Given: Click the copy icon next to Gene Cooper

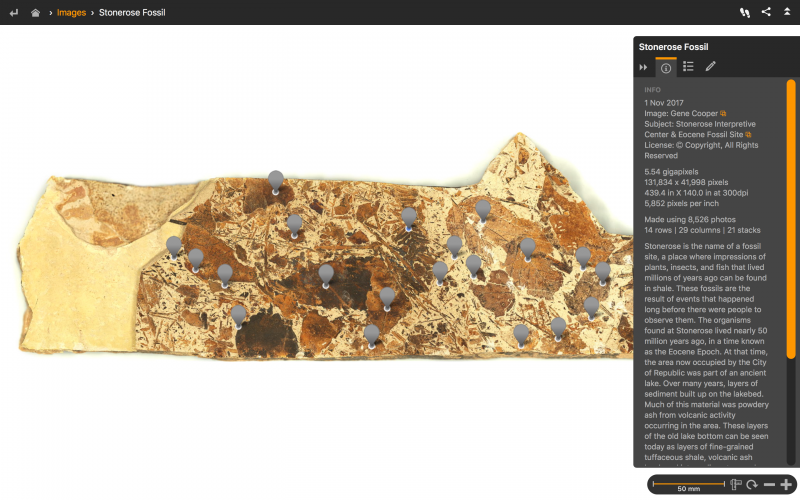Looking at the screenshot, I should 724,114.
